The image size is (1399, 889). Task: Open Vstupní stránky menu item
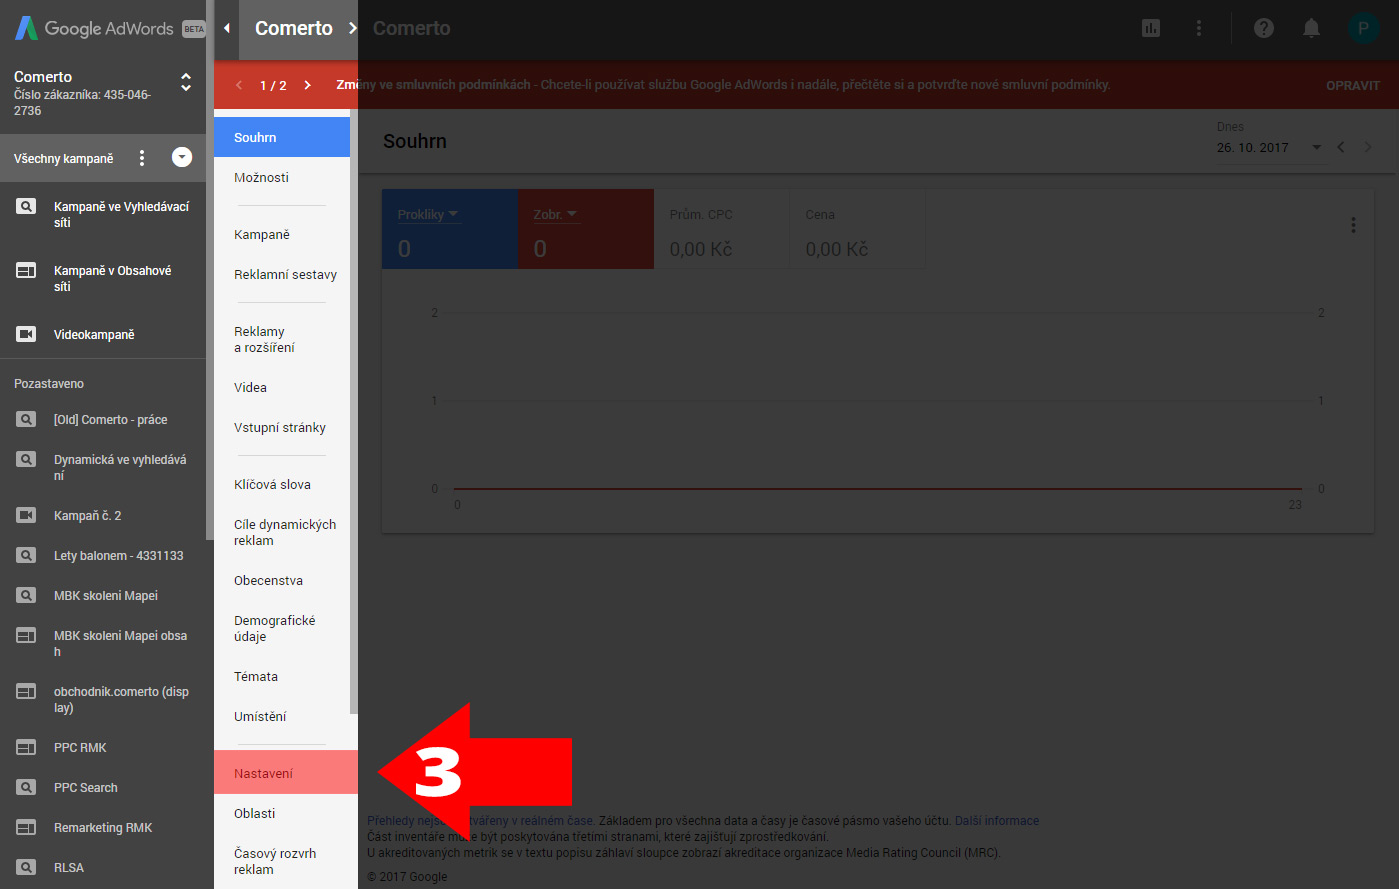tap(282, 427)
